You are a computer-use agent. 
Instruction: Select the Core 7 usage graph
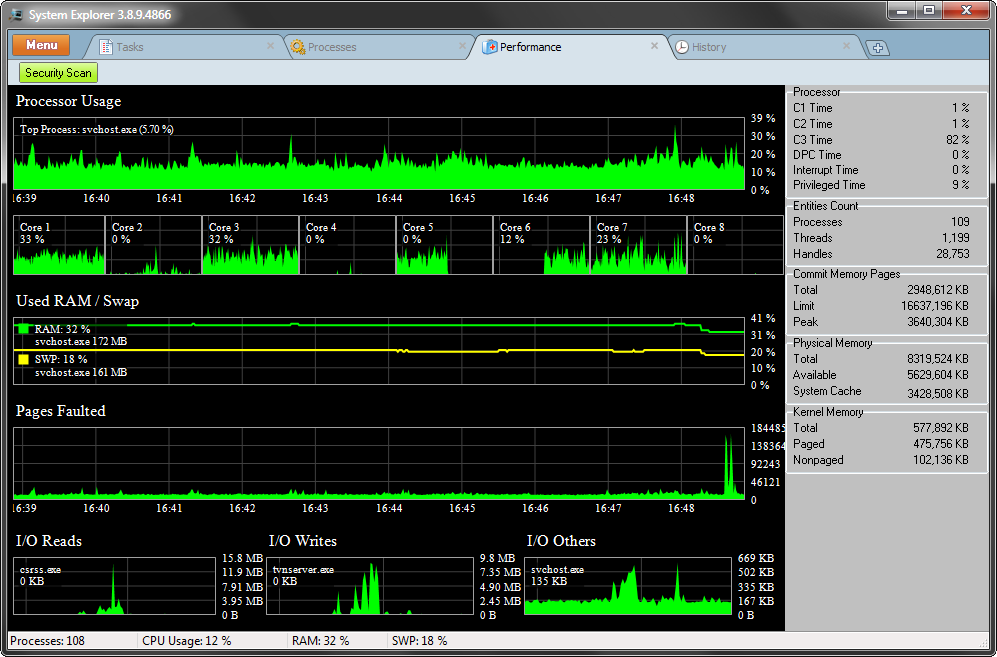tap(638, 245)
